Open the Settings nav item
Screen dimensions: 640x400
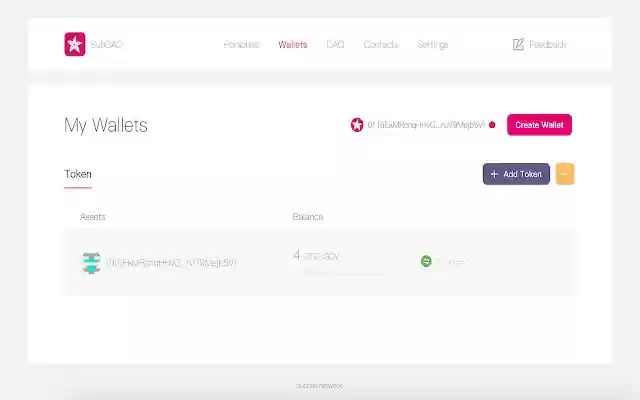433,44
